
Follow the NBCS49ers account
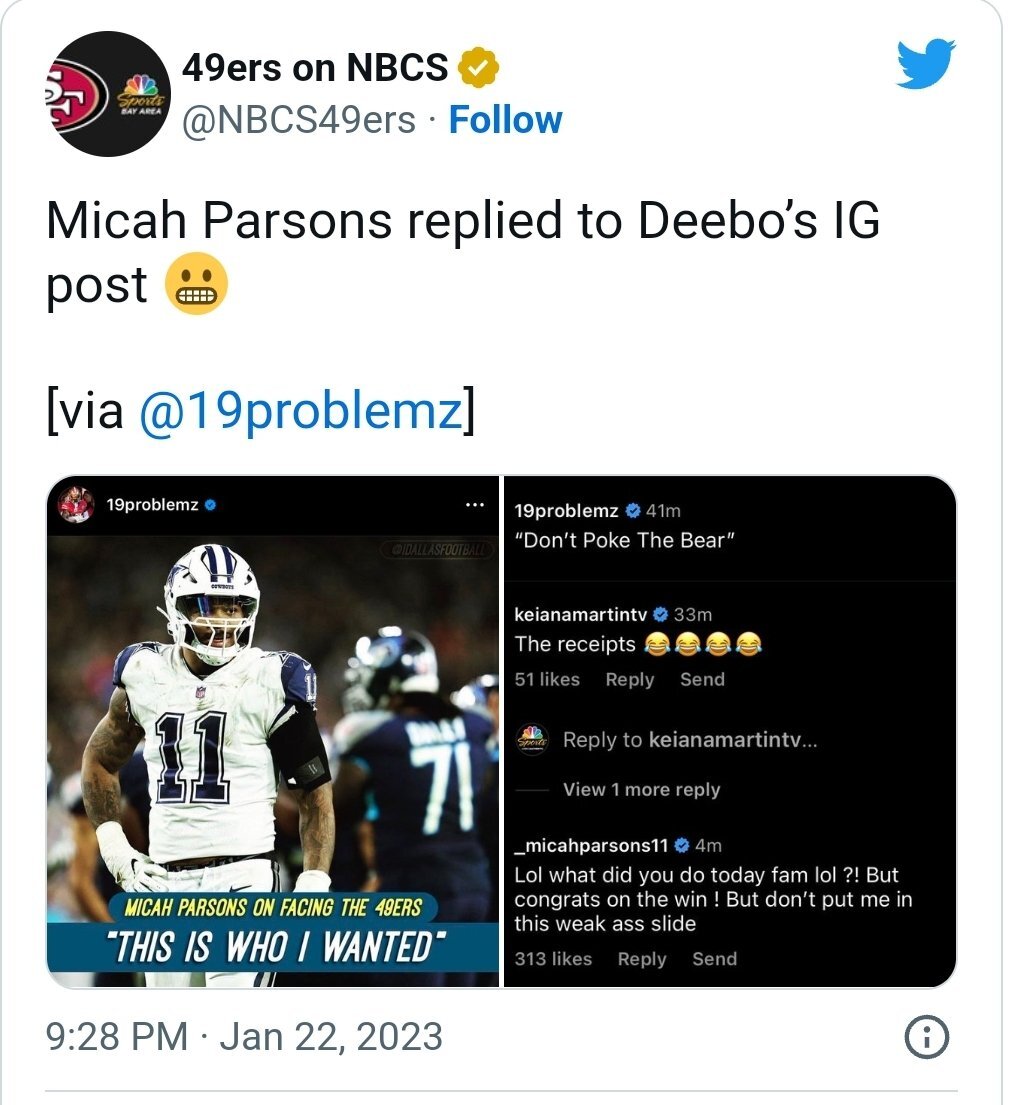(505, 120)
